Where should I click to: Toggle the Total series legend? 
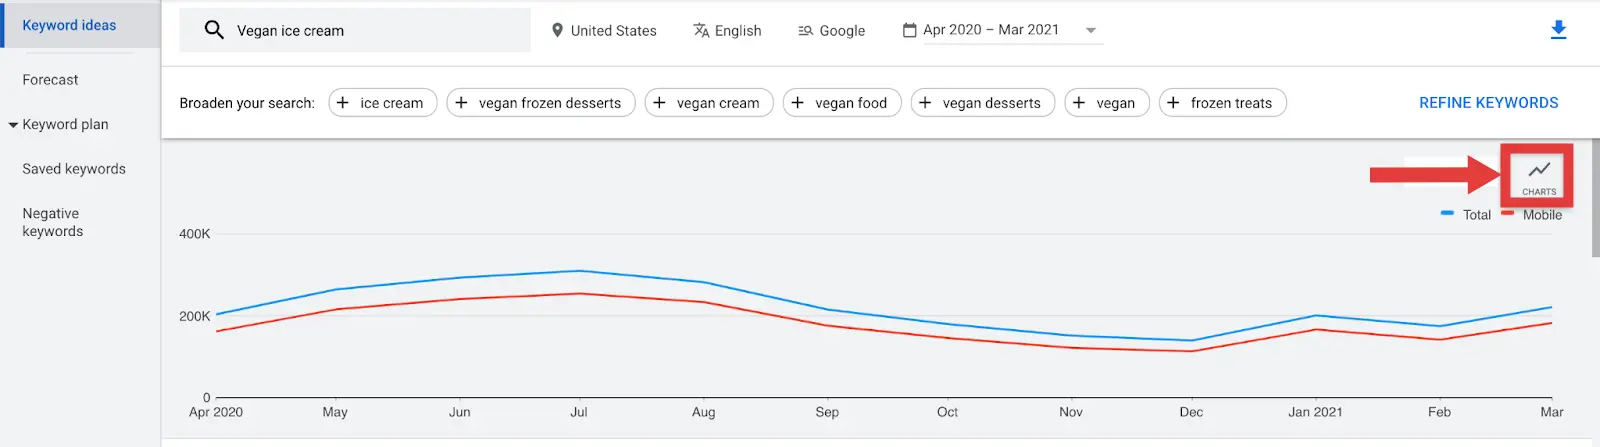pos(1467,214)
